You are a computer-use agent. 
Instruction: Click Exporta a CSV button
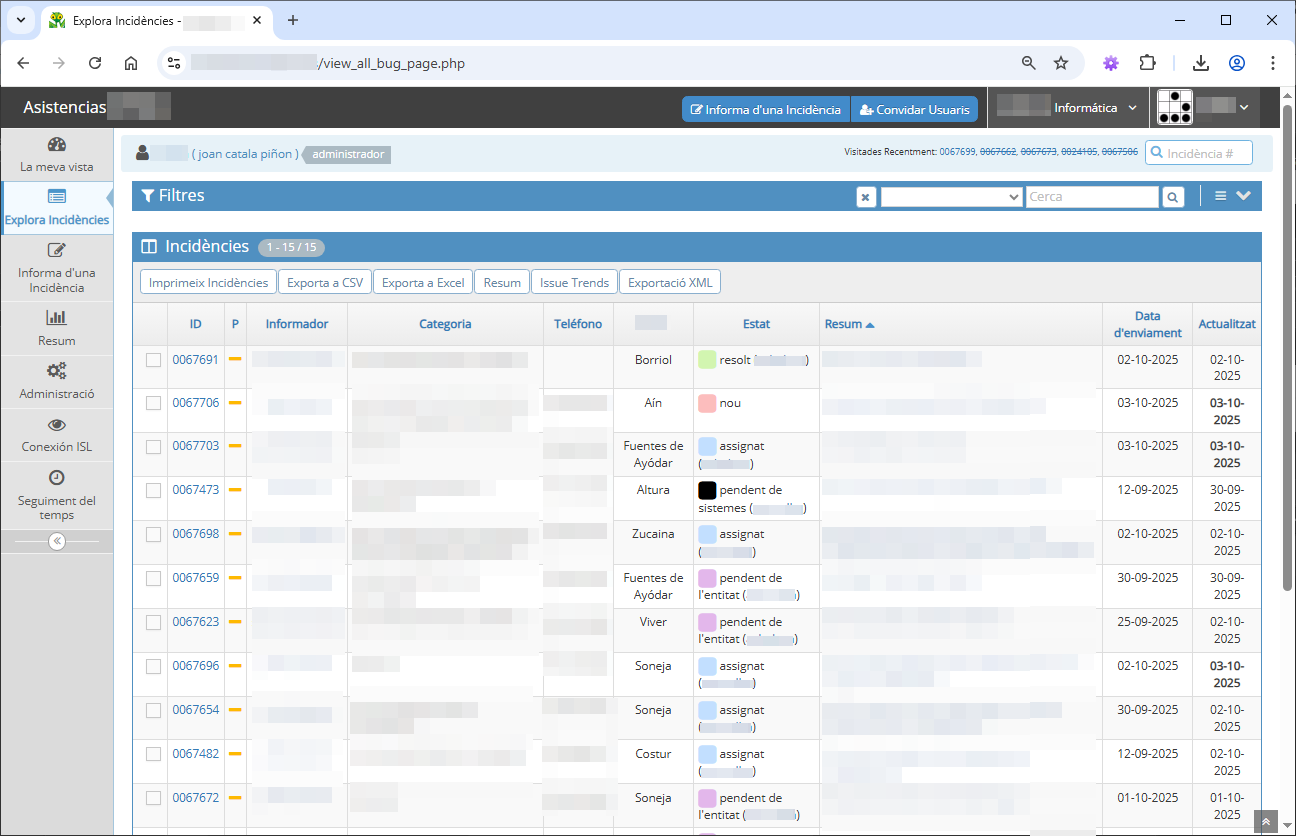click(x=325, y=283)
